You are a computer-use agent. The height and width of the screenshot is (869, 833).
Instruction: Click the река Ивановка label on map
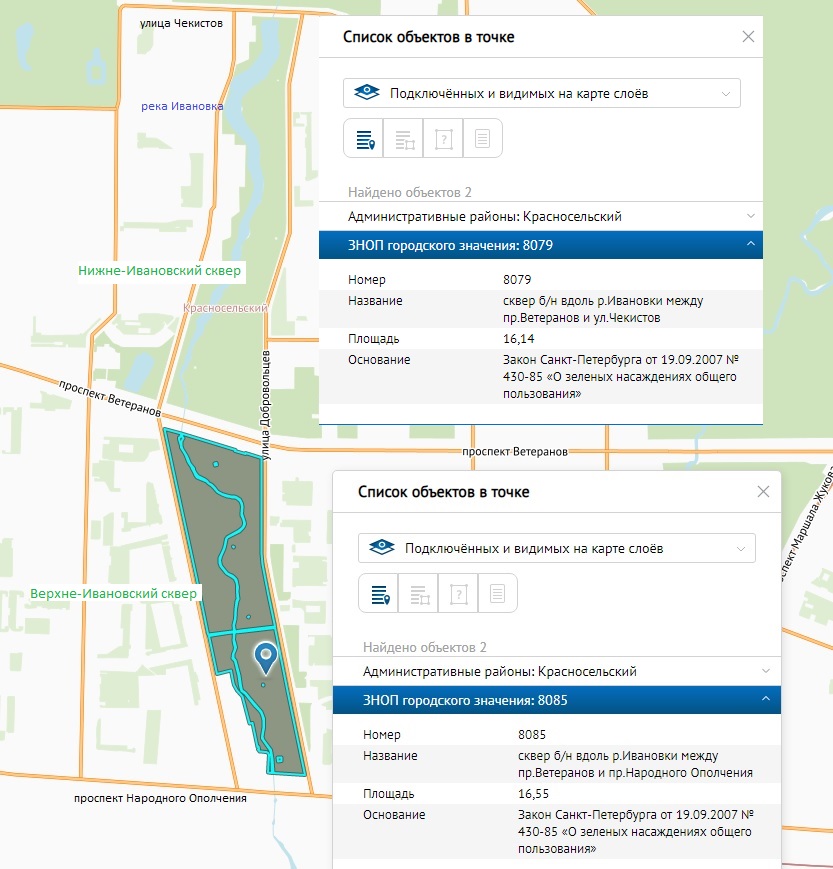[182, 106]
